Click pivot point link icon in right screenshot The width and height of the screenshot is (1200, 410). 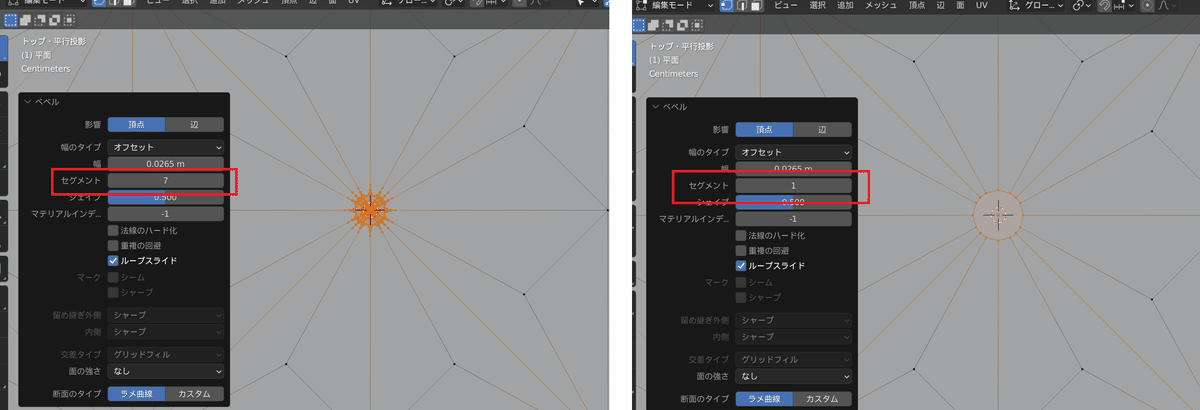point(1079,6)
